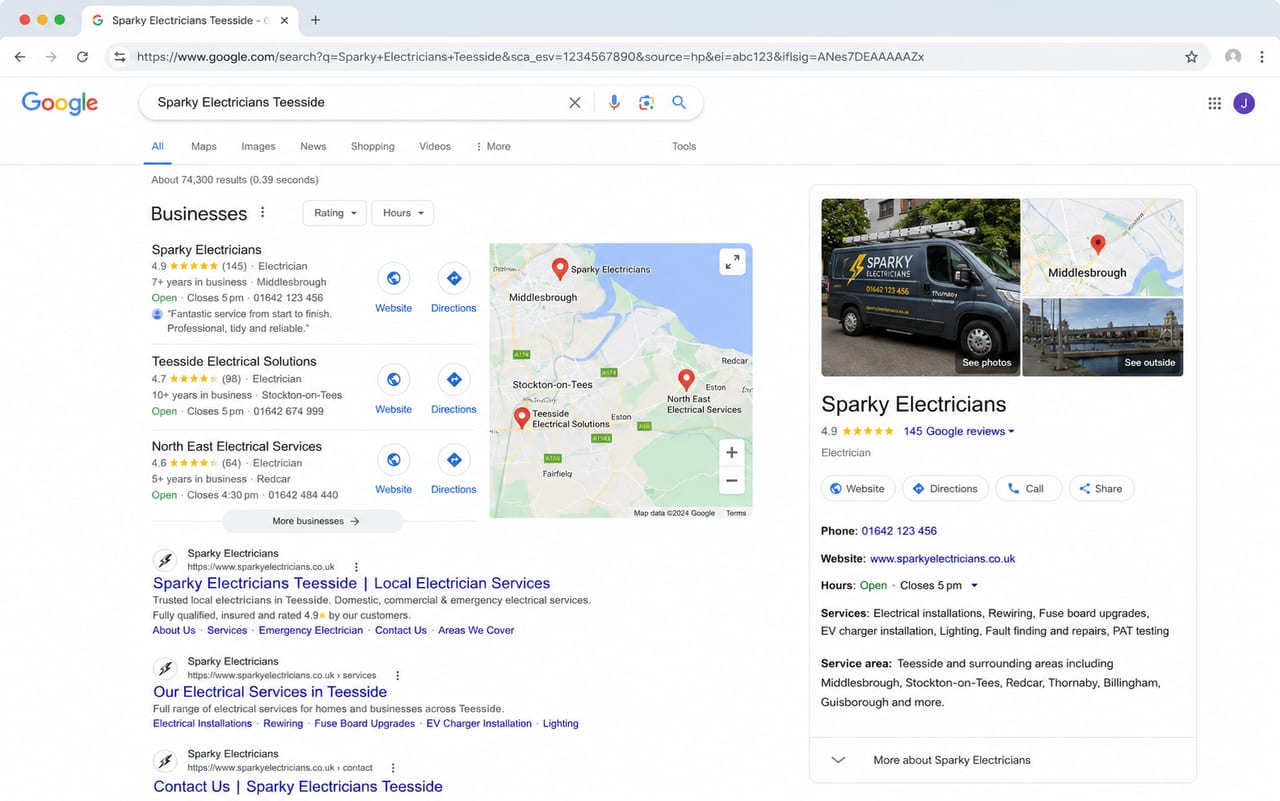
Task: Open the phone number 01642 123 456 link
Action: tap(899, 531)
